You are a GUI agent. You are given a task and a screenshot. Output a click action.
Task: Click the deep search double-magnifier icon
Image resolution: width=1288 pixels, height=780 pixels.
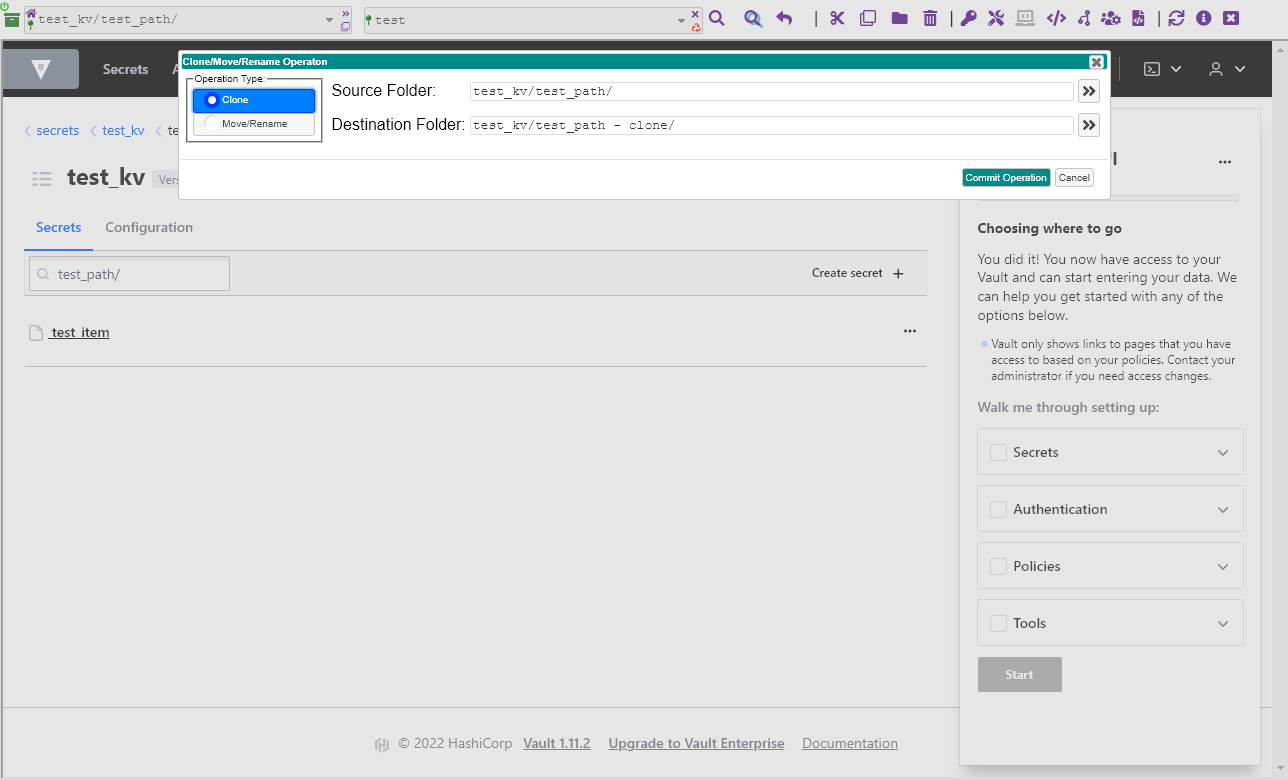click(x=753, y=18)
